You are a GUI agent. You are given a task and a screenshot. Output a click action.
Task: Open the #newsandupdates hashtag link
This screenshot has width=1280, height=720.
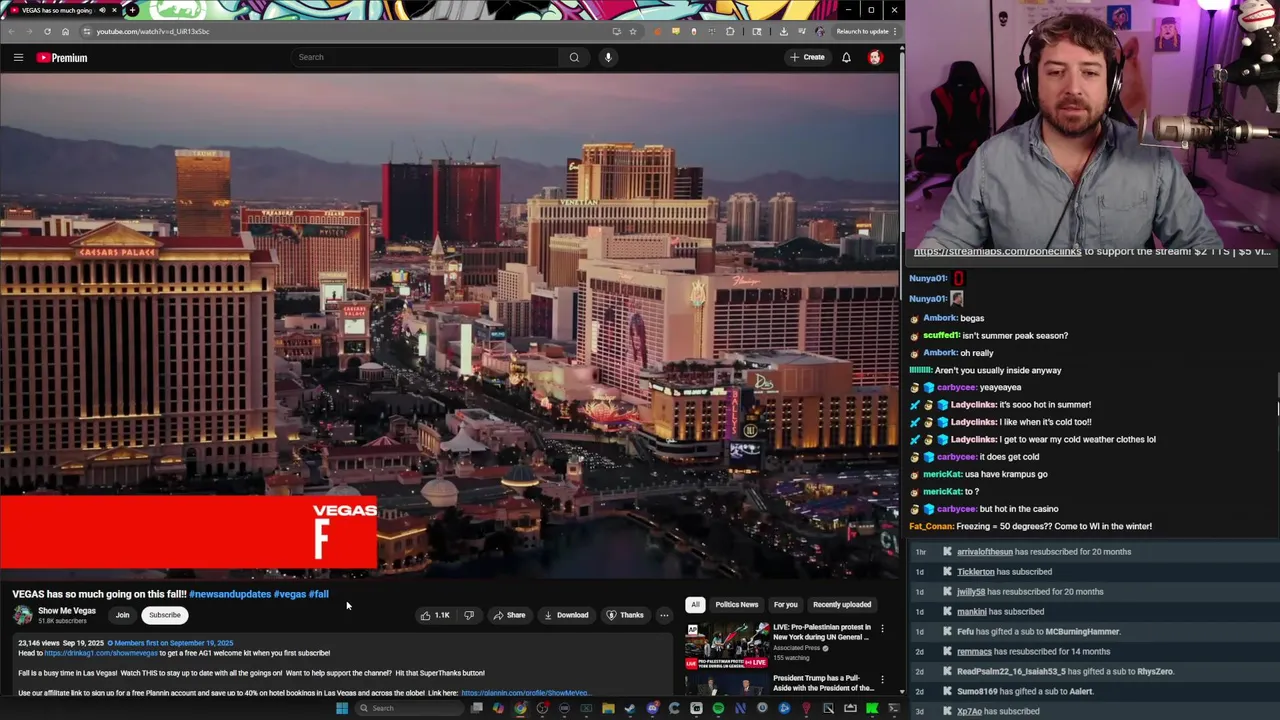230,594
